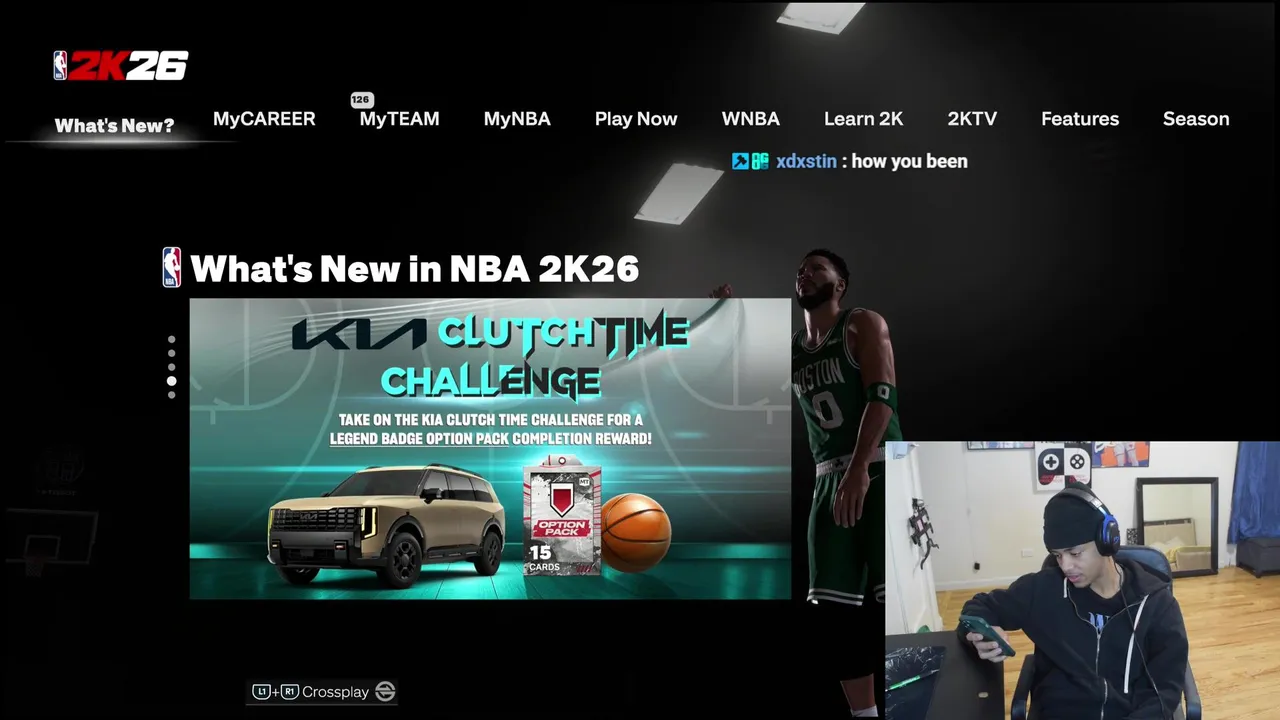Select the Learn 2K tab
Screen dimensions: 1280x720
[863, 119]
